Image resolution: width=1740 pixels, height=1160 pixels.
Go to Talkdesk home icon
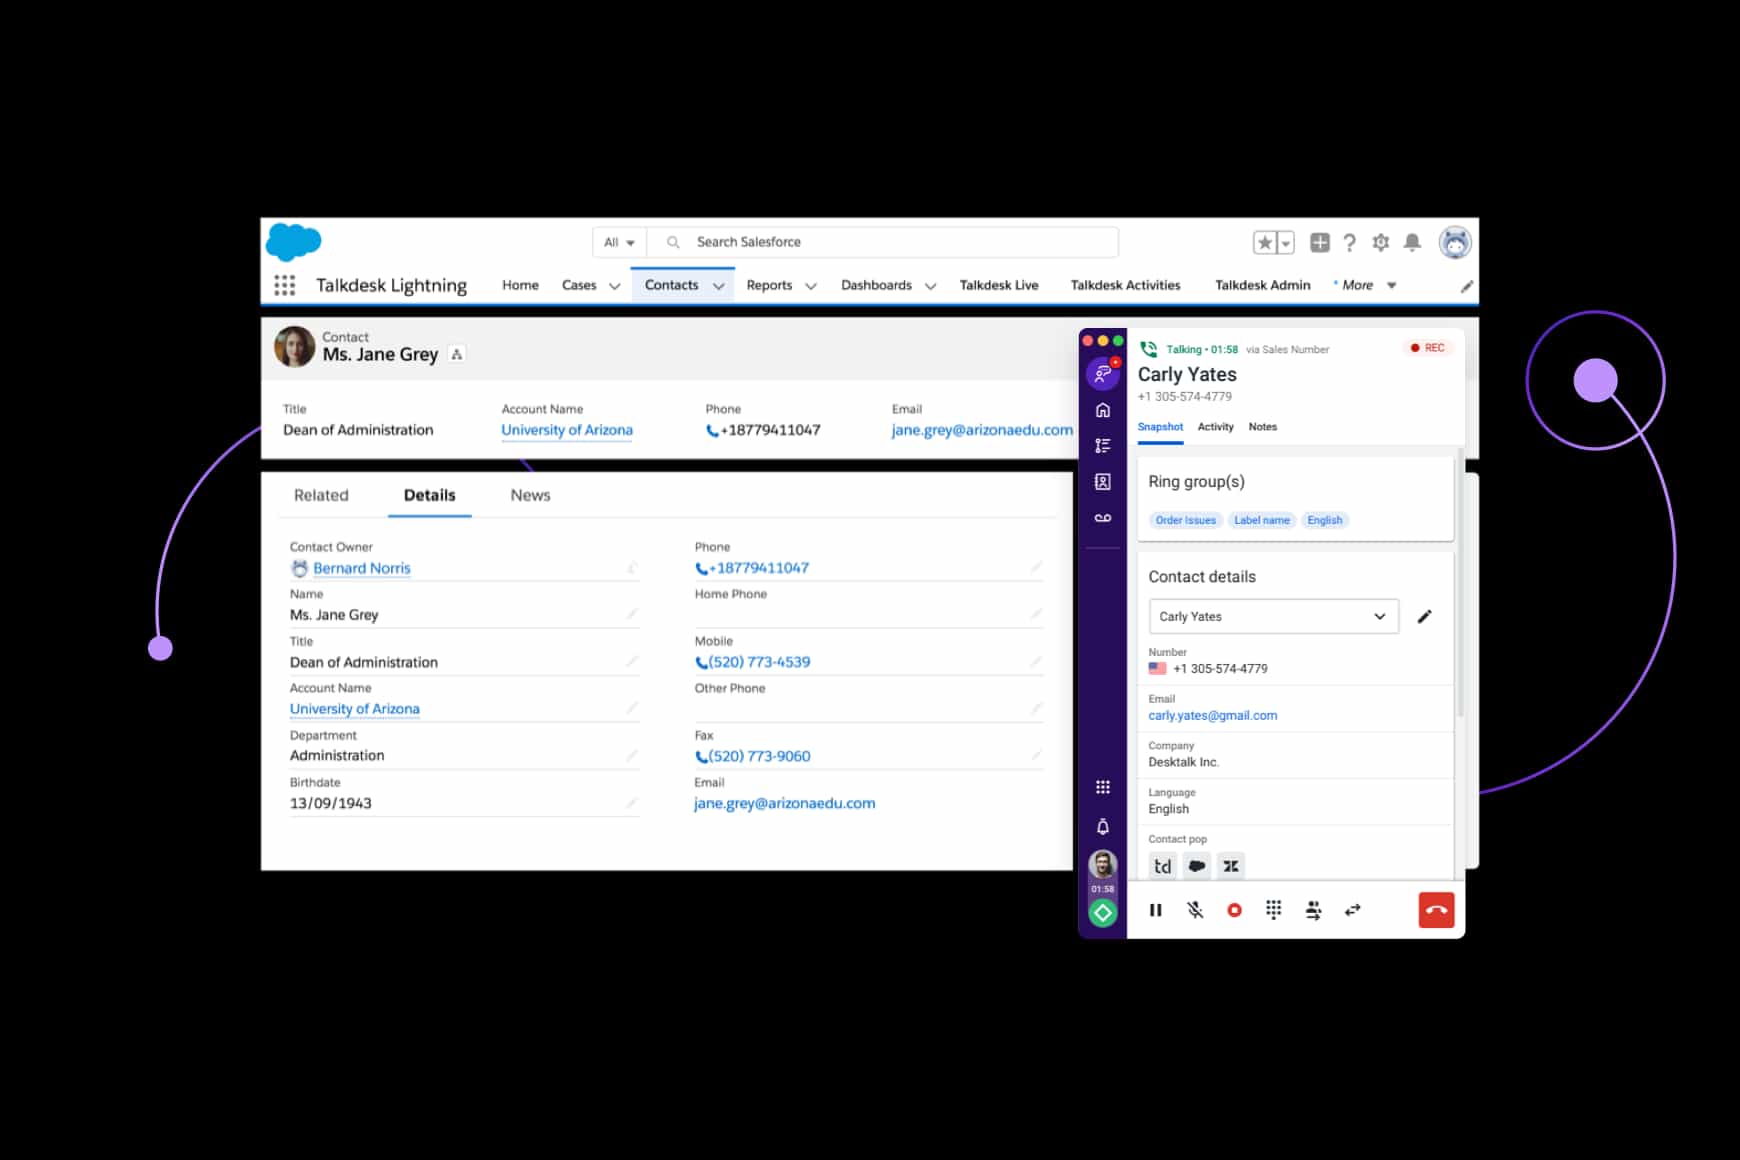(x=1102, y=410)
